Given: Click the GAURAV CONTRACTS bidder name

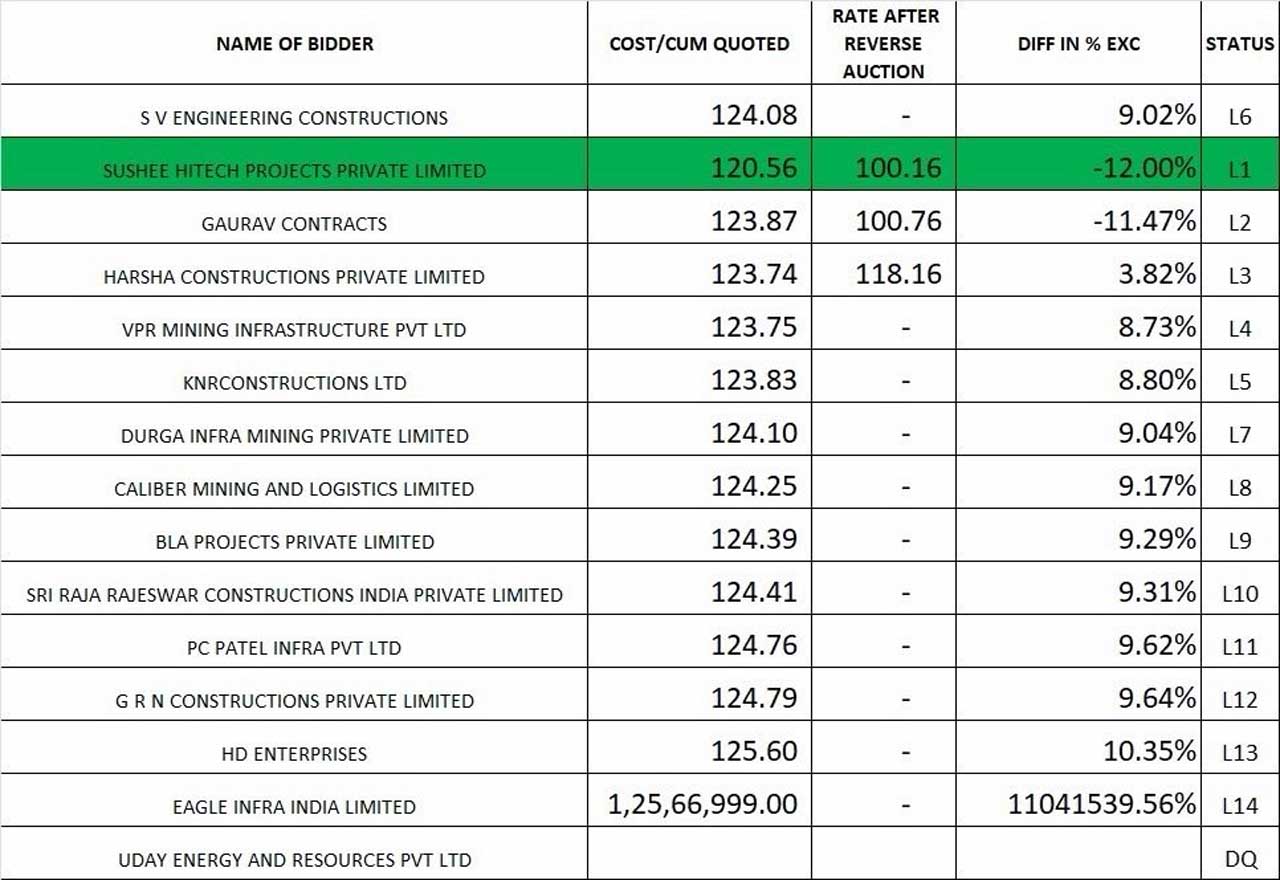Looking at the screenshot, I should pos(294,224).
